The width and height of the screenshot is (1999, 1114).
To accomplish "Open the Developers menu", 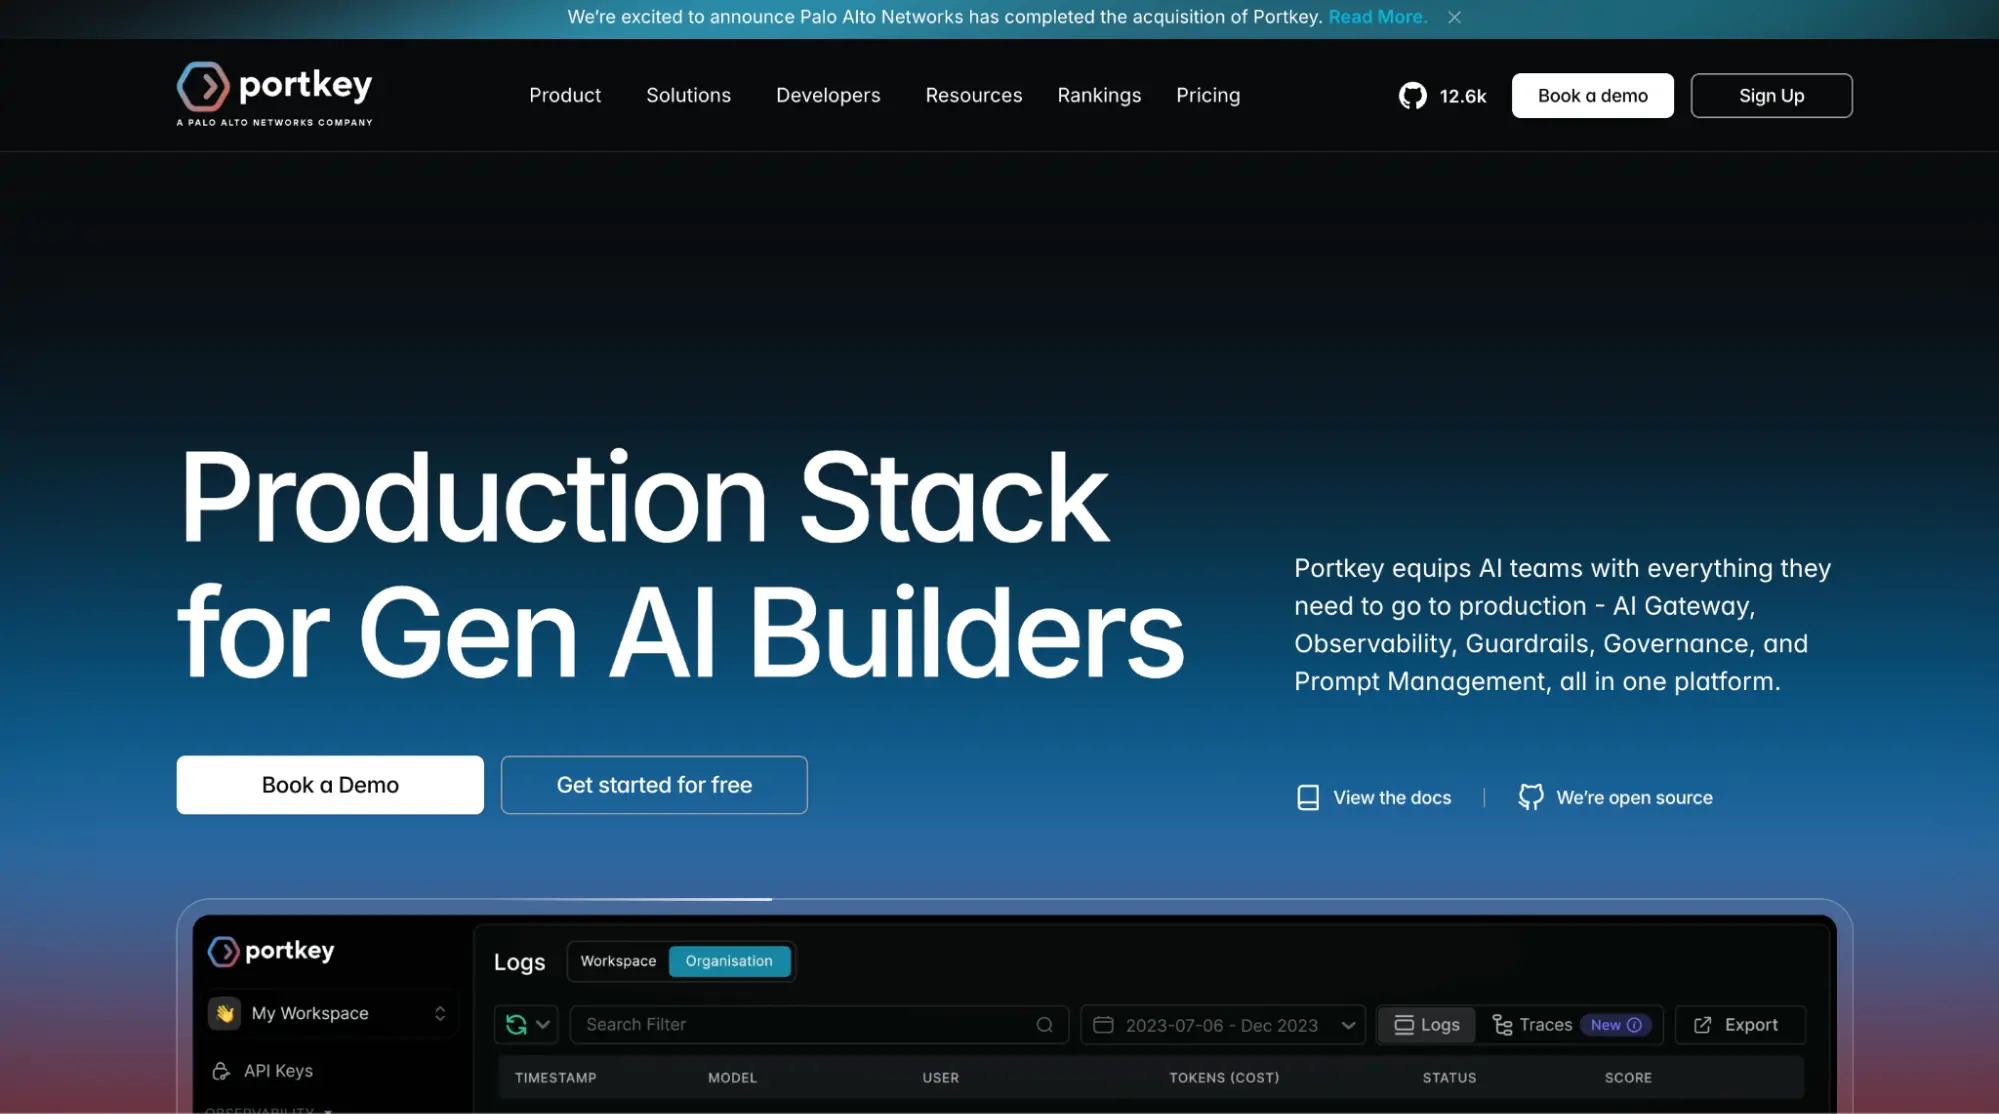I will 828,95.
